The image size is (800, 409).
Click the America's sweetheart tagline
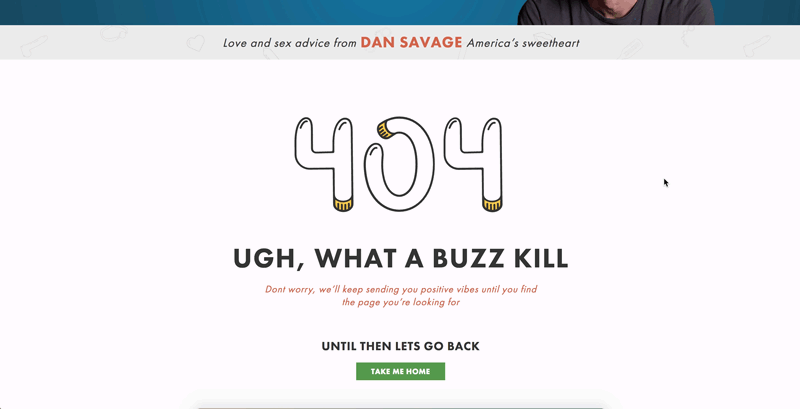tap(523, 43)
